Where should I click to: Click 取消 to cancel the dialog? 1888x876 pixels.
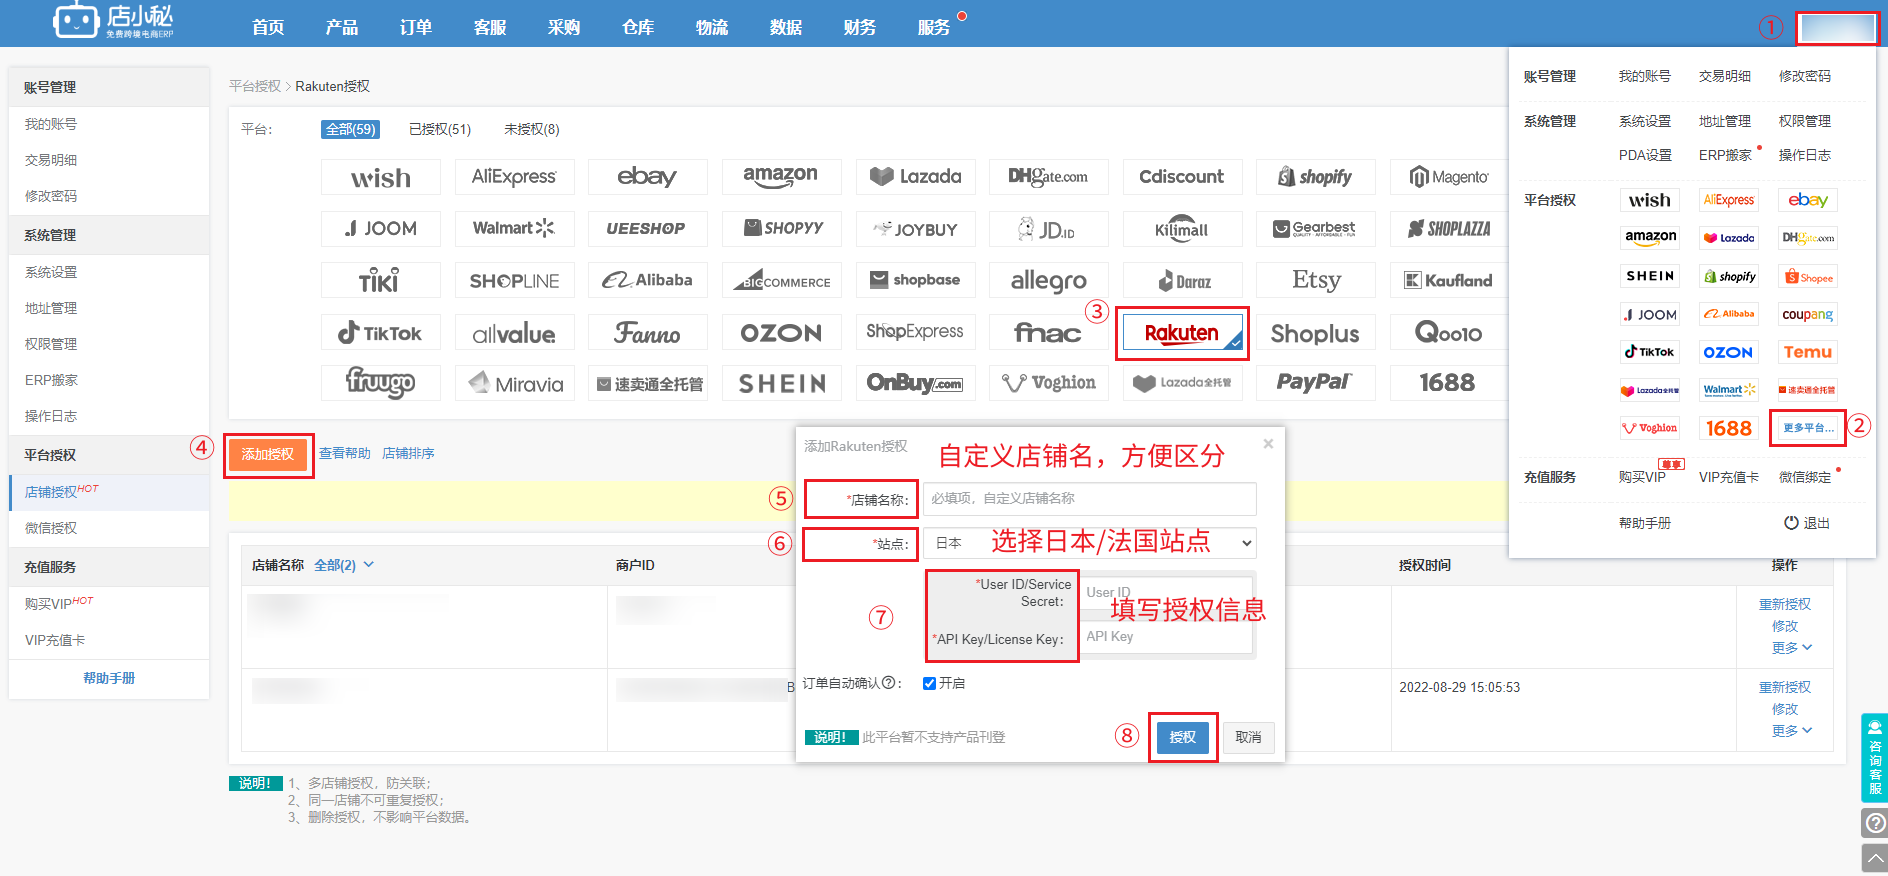pos(1248,737)
